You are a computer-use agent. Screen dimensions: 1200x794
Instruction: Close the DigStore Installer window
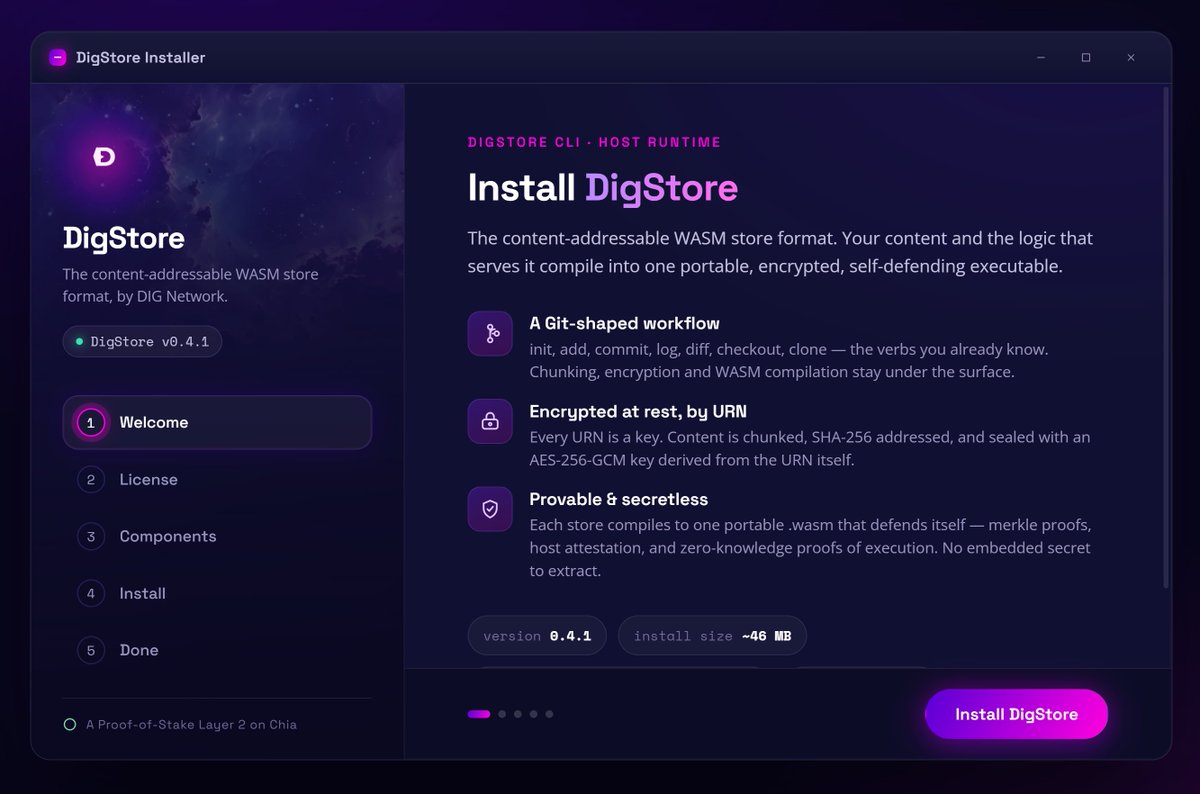click(1131, 58)
